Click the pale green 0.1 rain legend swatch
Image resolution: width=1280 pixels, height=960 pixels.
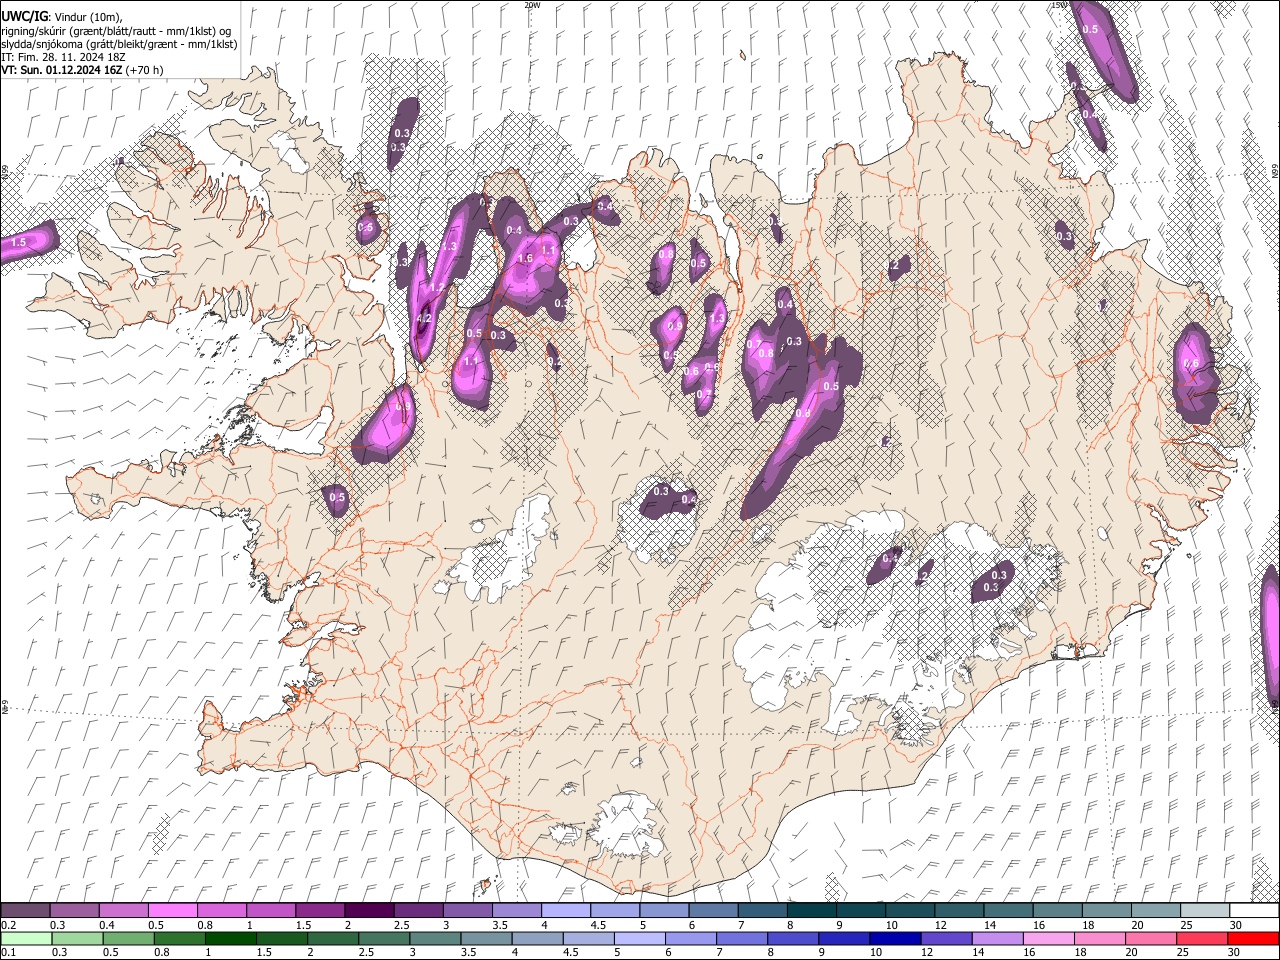click(x=27, y=938)
